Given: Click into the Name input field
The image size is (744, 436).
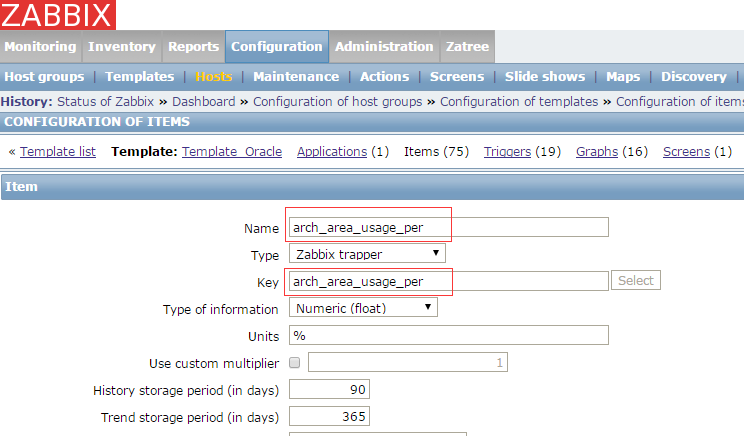Looking at the screenshot, I should (448, 227).
